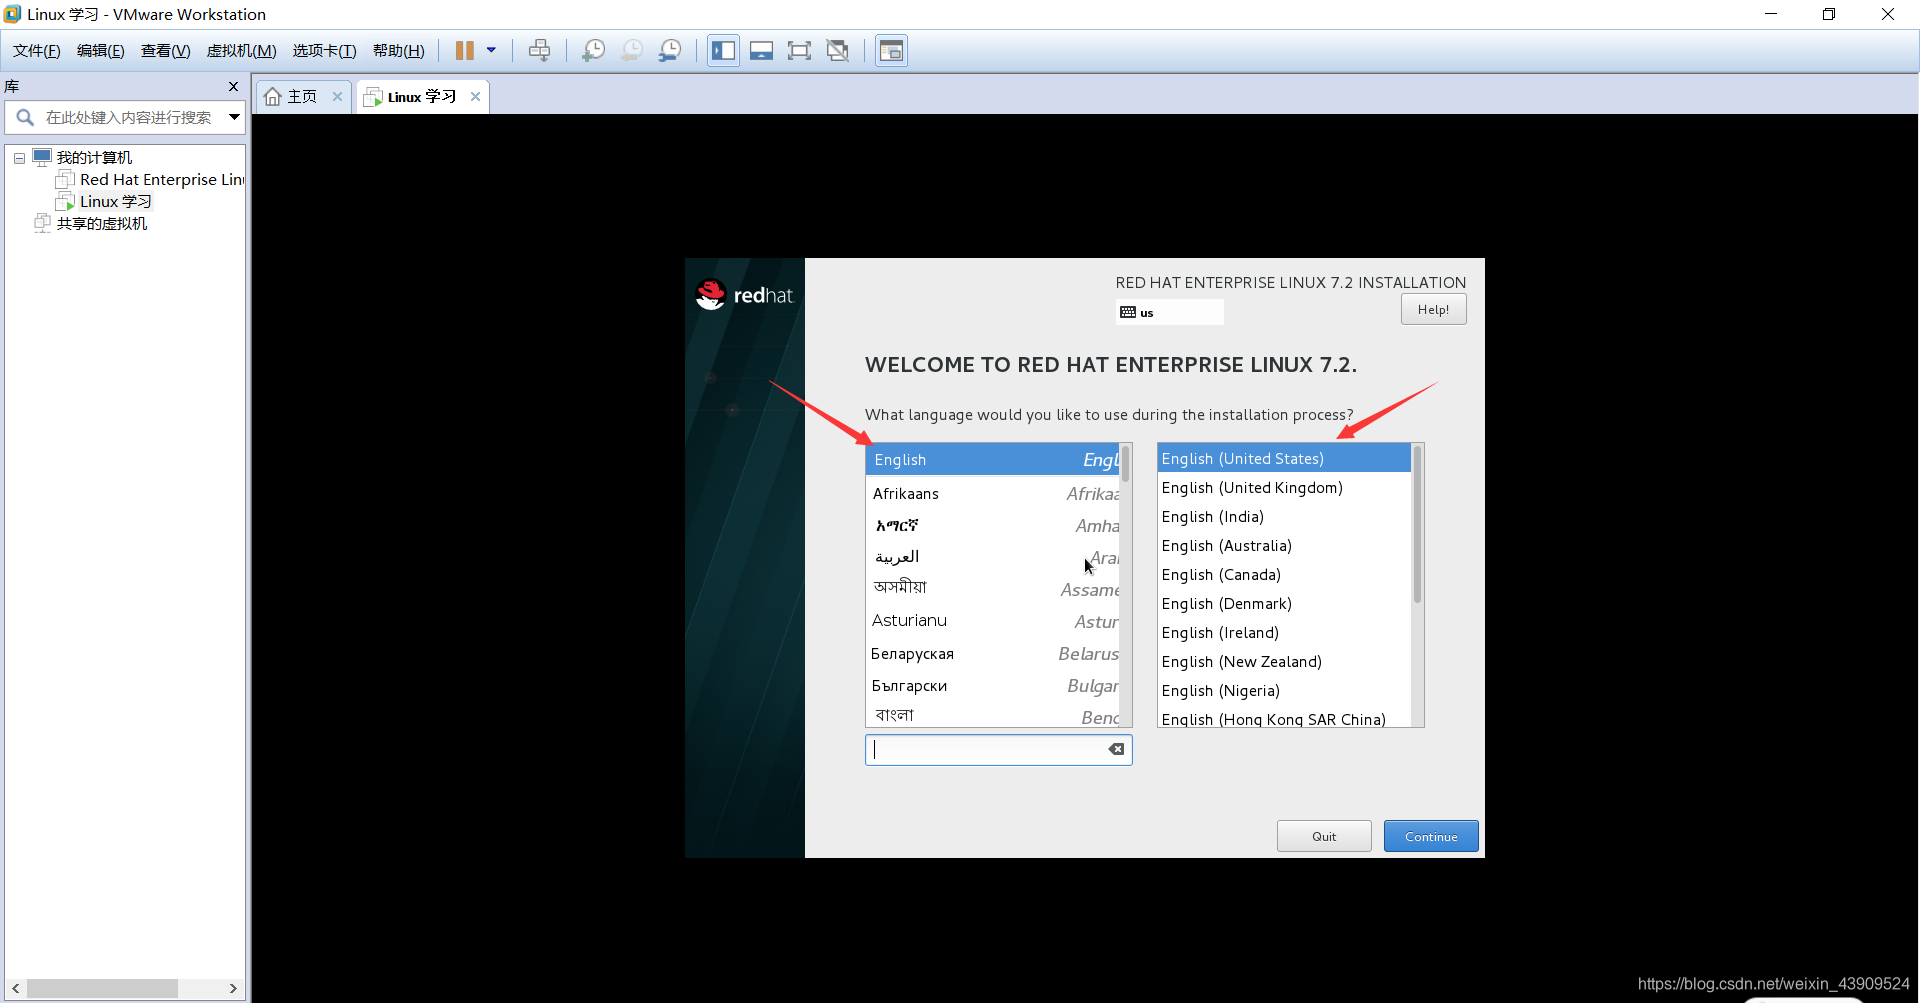Select English in the language list
1920x1003 pixels.
[x=992, y=460]
